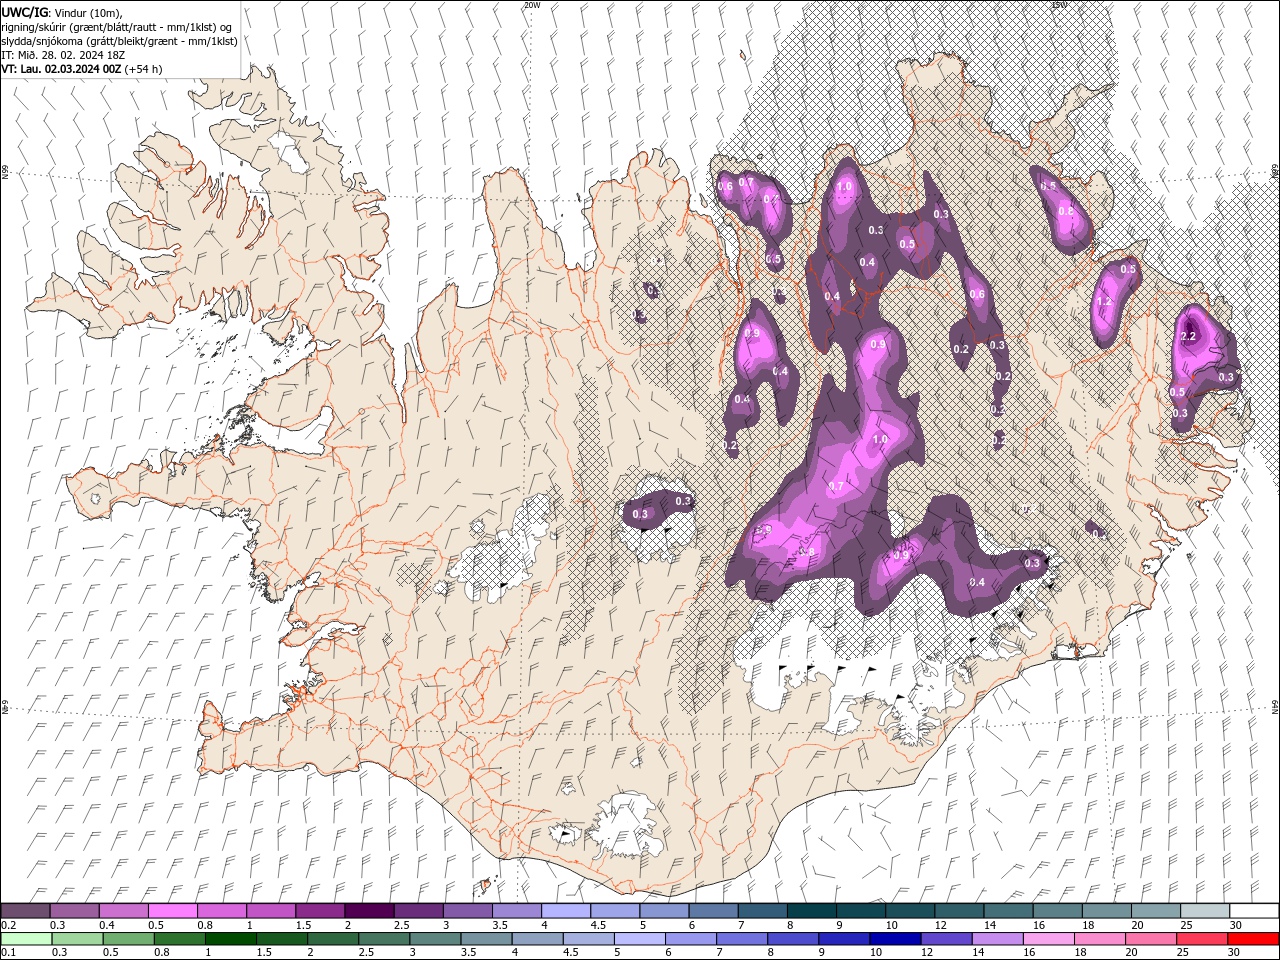
Task: Click the 'rigning/skúrir' header line
Action: (118, 27)
